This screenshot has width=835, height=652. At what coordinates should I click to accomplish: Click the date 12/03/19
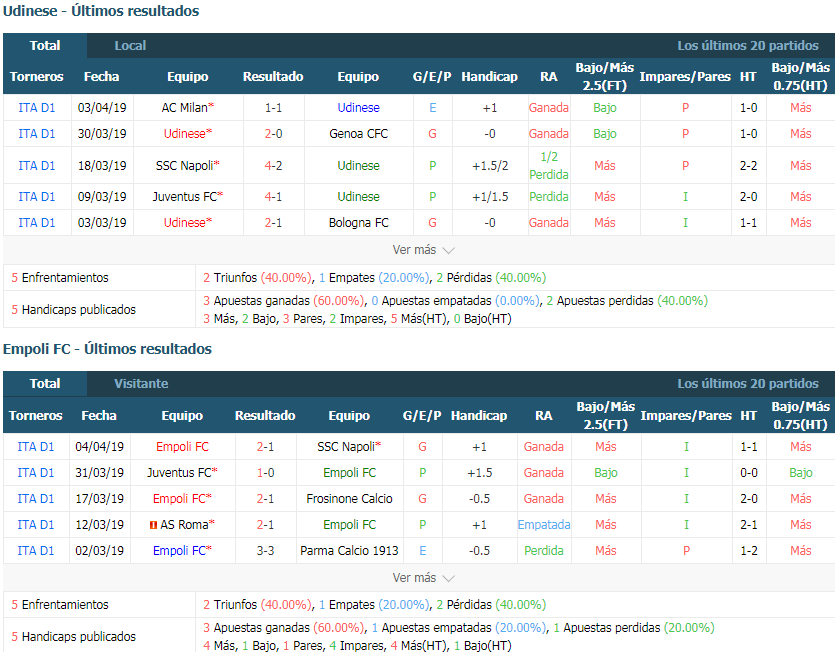pyautogui.click(x=100, y=525)
